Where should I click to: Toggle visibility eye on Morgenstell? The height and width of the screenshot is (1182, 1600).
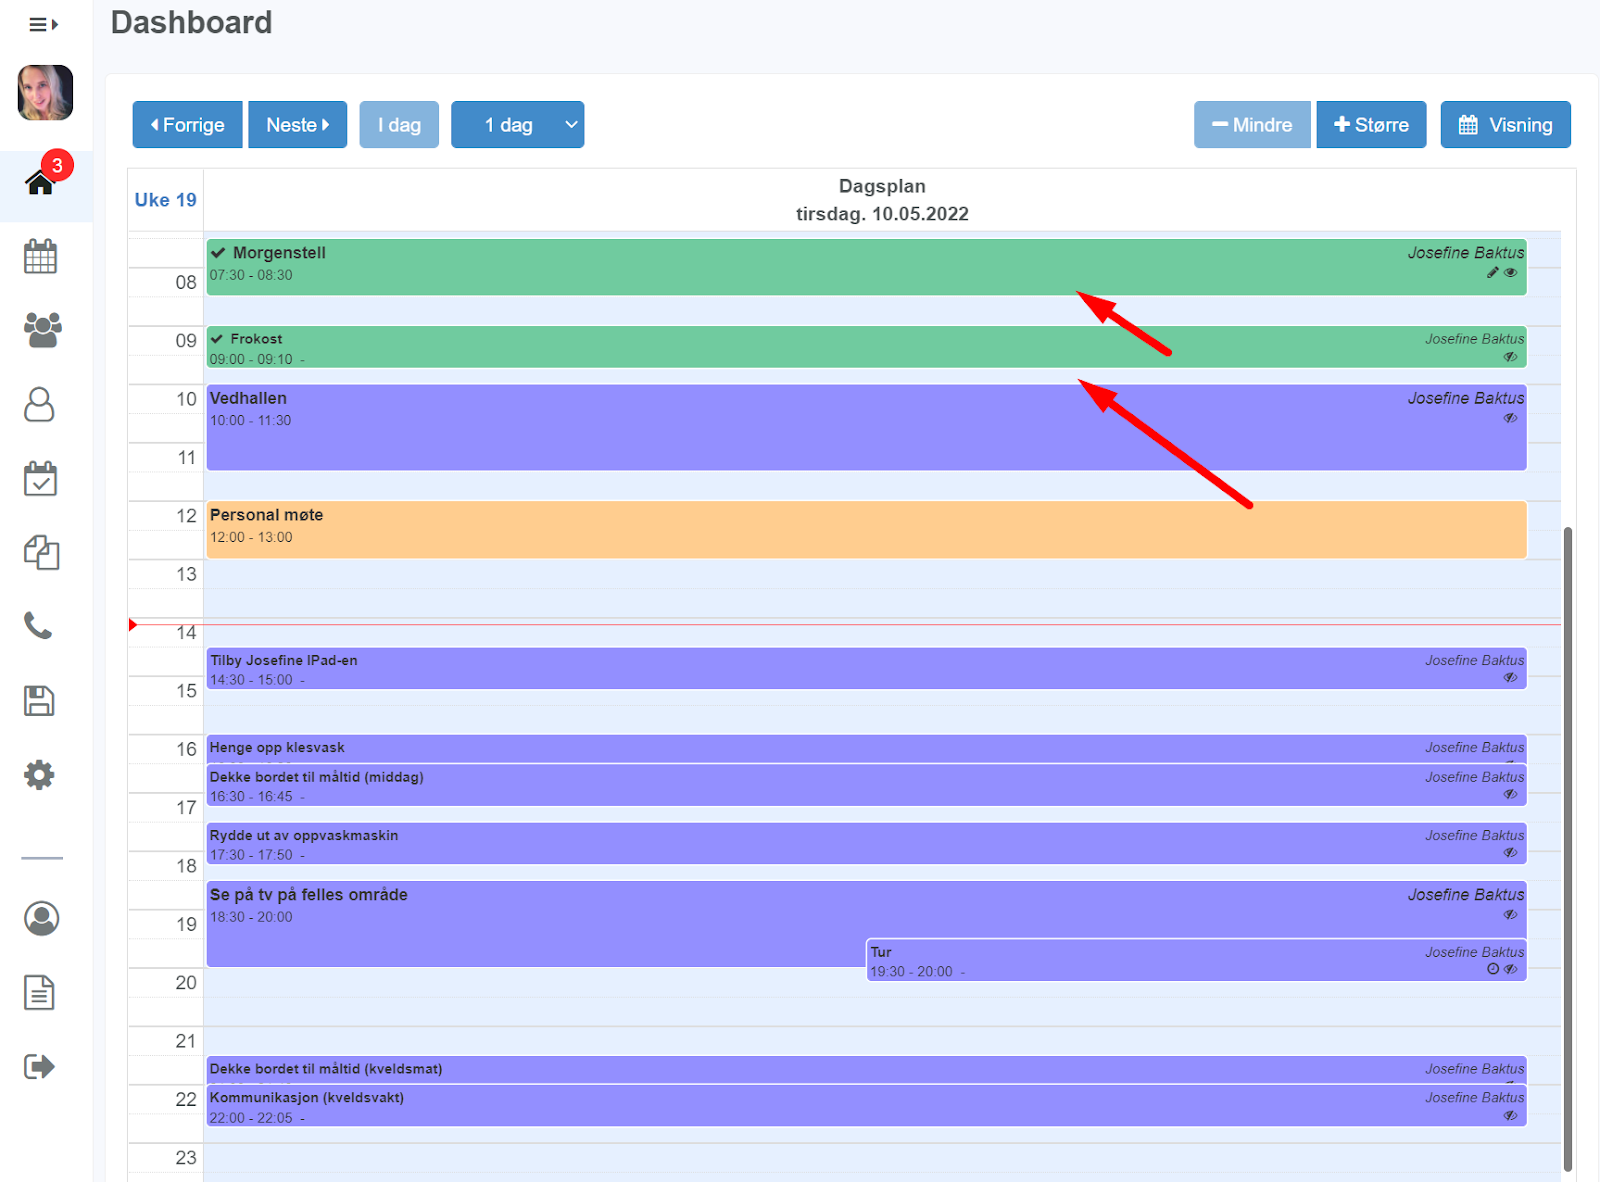click(1511, 272)
